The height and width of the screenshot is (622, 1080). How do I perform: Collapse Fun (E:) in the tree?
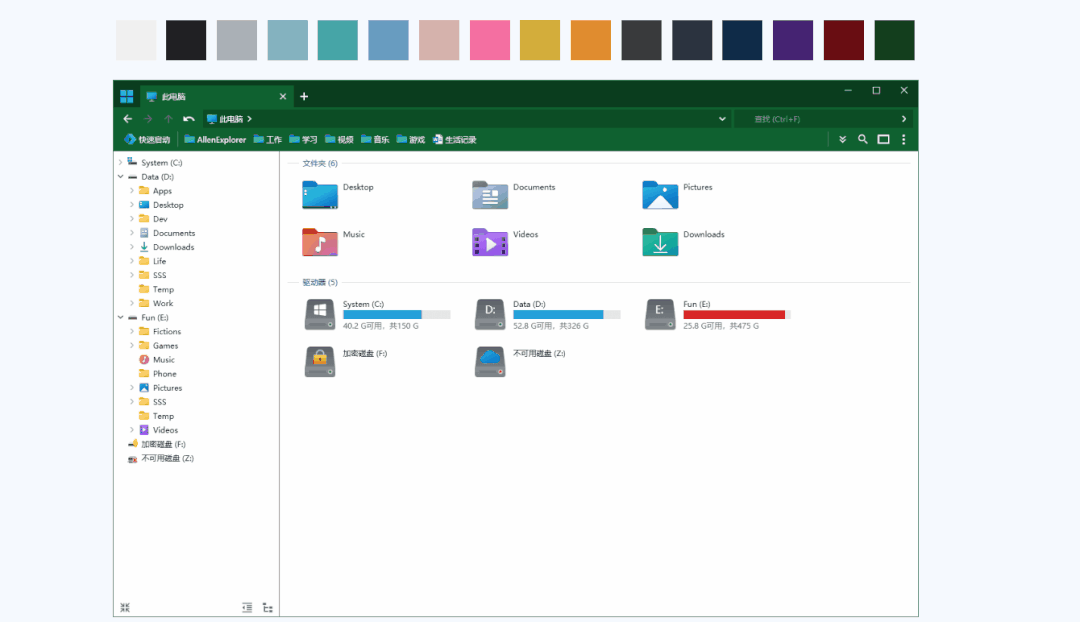click(x=121, y=318)
